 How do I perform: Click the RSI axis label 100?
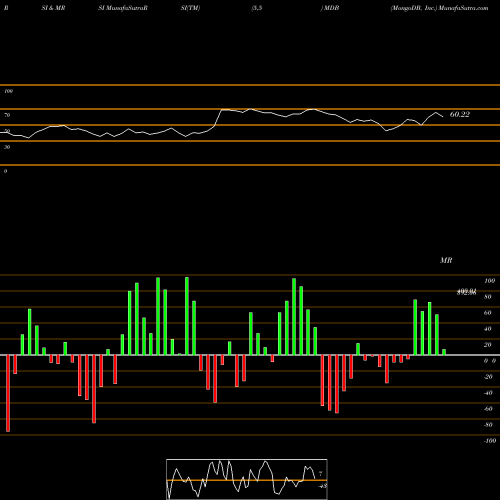tap(8, 91)
